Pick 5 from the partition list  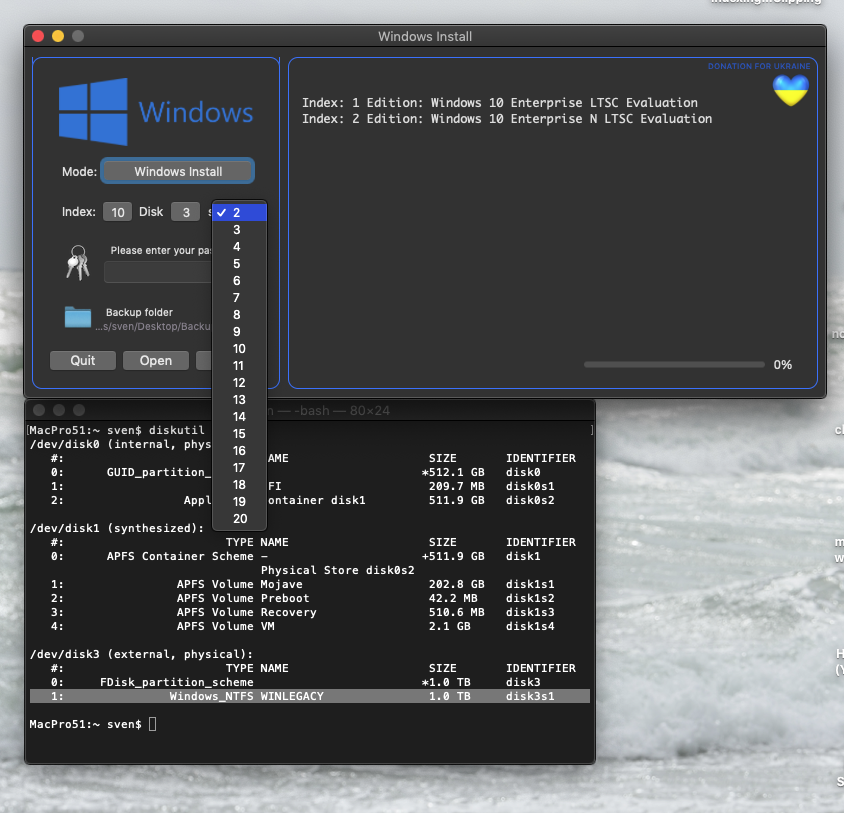pos(240,264)
